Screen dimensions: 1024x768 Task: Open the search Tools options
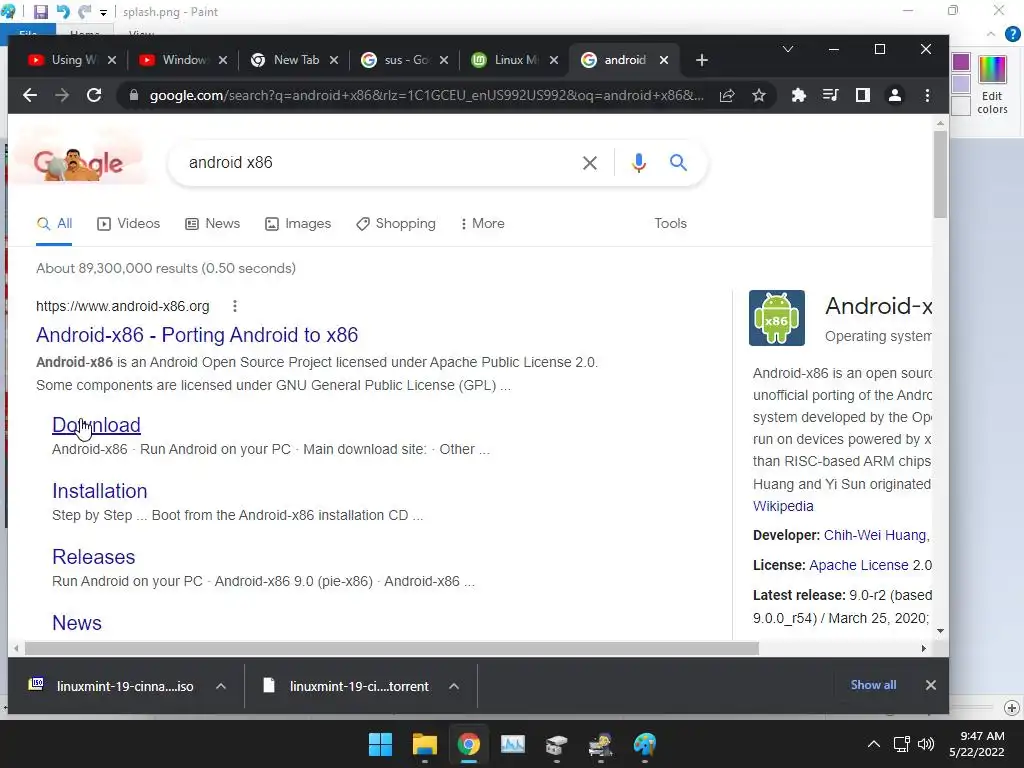(x=671, y=223)
